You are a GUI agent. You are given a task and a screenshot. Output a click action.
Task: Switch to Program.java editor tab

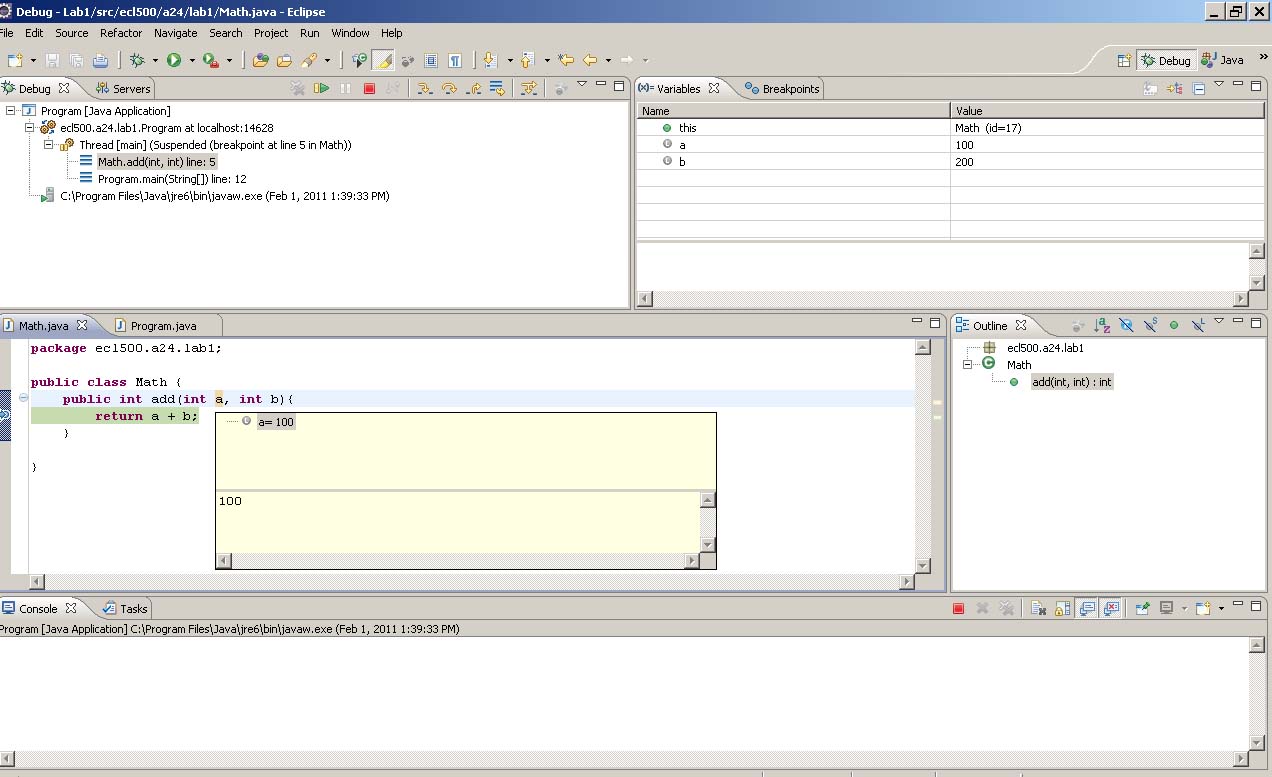coord(155,326)
